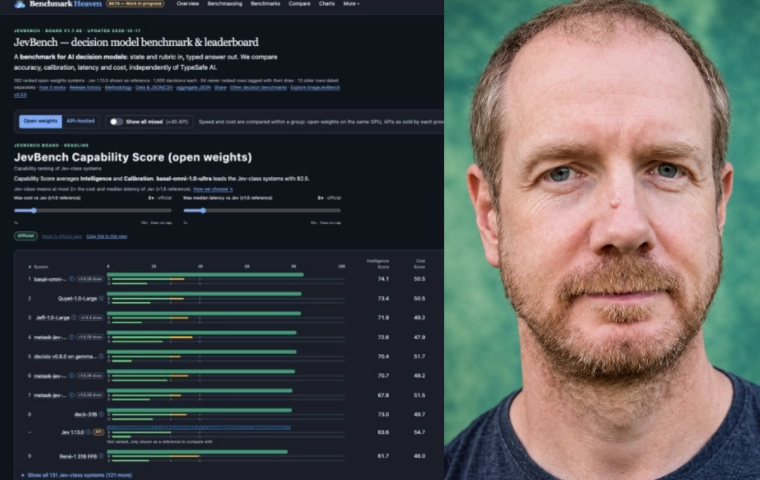
Task: Open info icon beside decisio v0.8.0 on gemma
Action: pos(101,356)
